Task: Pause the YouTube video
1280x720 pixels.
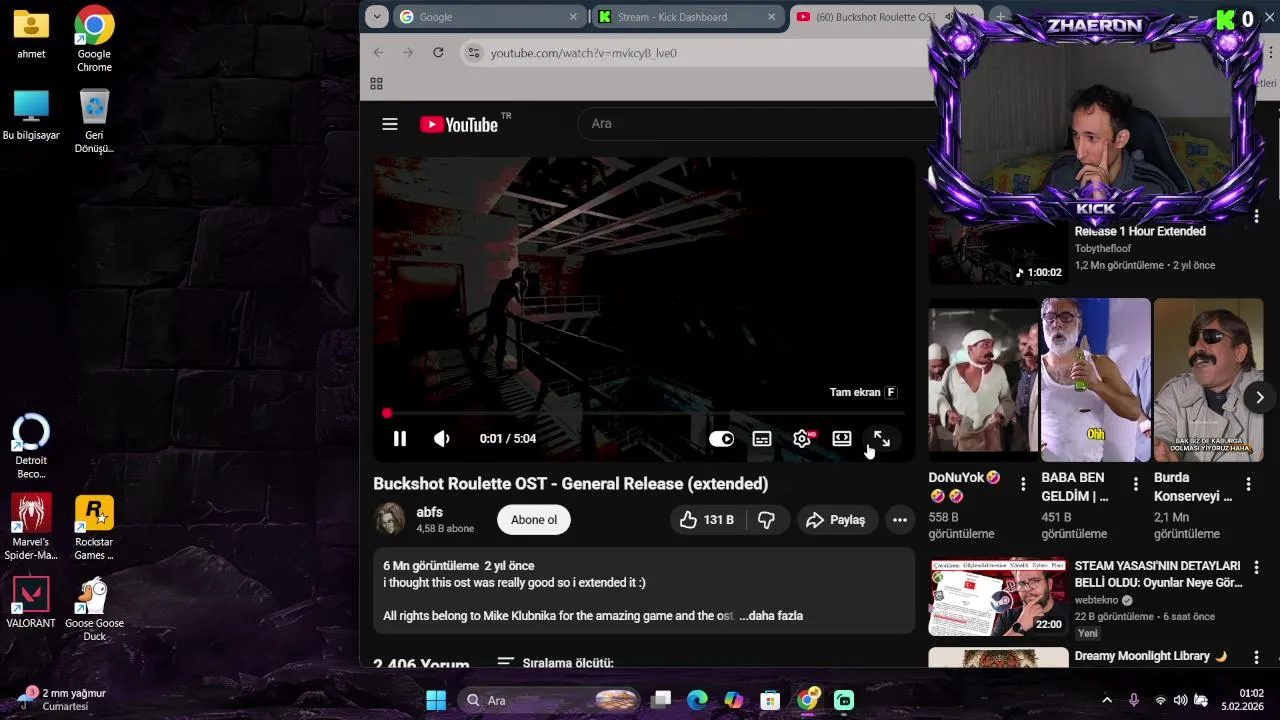Action: 399,439
